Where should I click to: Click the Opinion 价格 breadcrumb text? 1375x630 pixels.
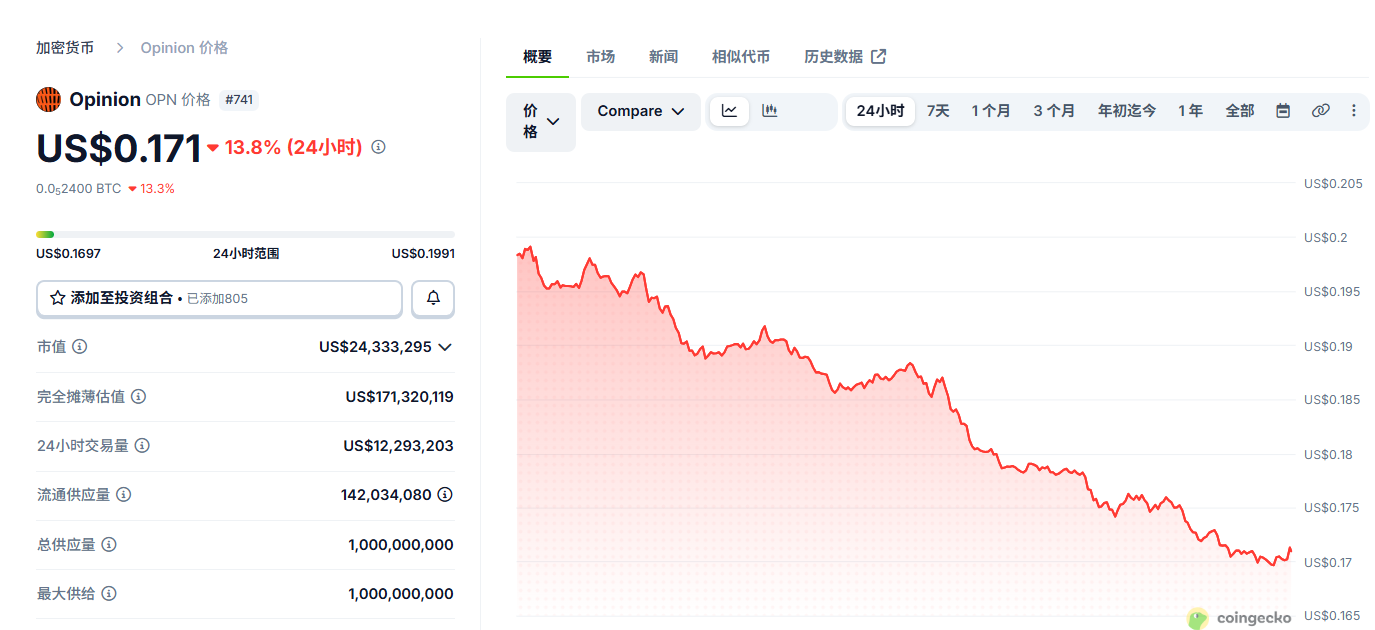184,48
